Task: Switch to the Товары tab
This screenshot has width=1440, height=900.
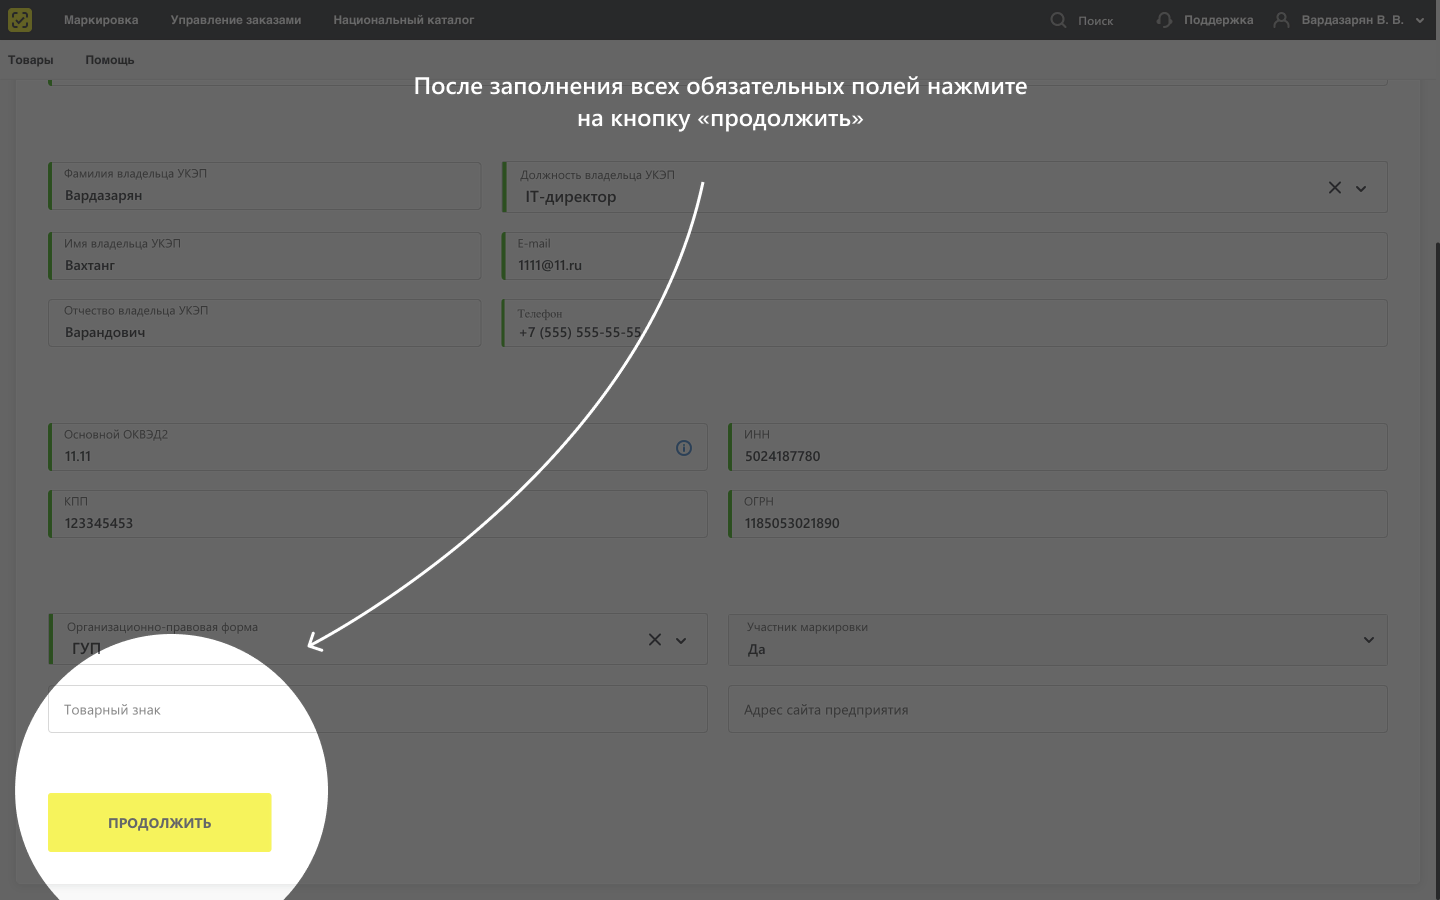Action: 31,60
